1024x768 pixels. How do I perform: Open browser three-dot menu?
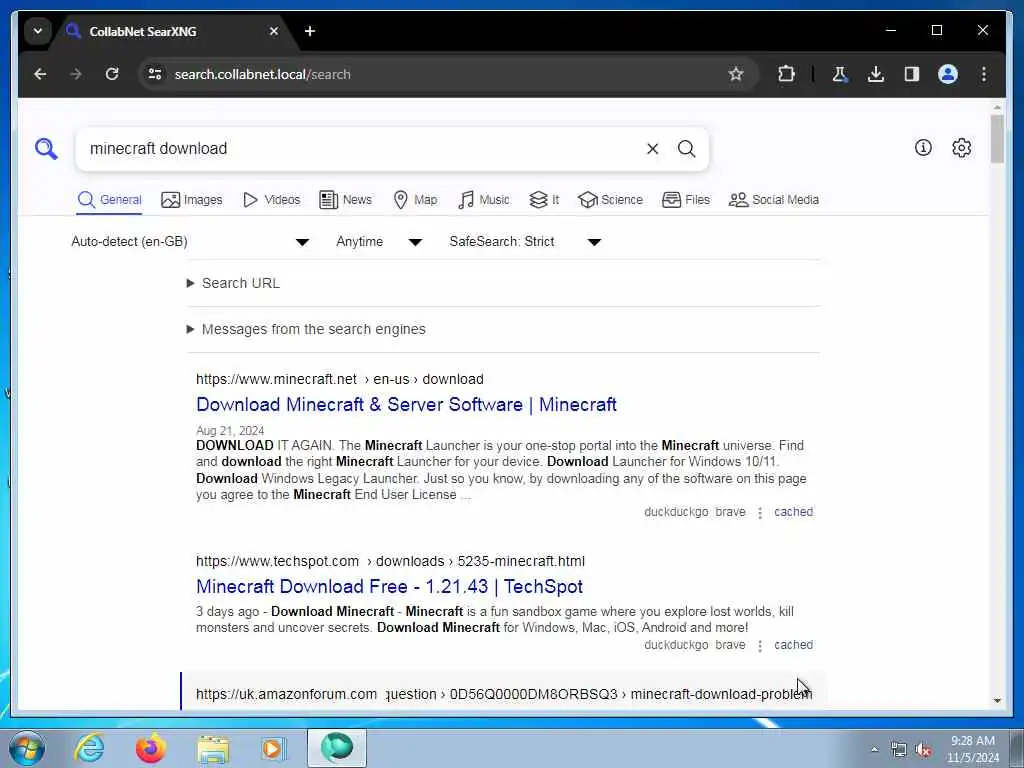[x=984, y=74]
